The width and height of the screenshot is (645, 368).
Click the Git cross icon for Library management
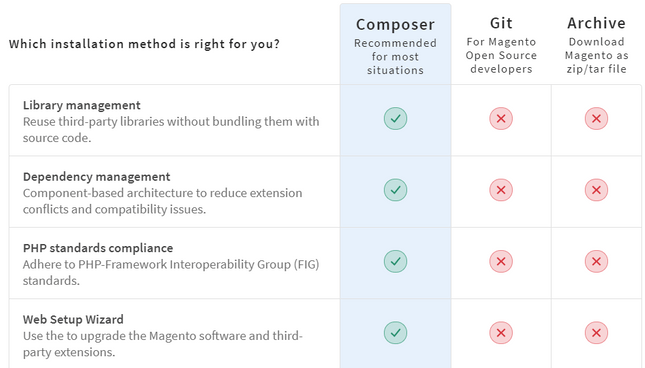[501, 118]
